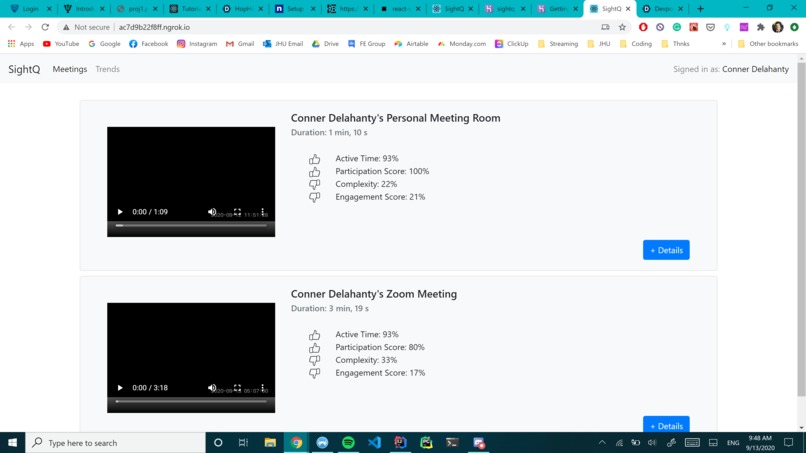Open Spotify from the taskbar
806x453 pixels.
[x=348, y=443]
